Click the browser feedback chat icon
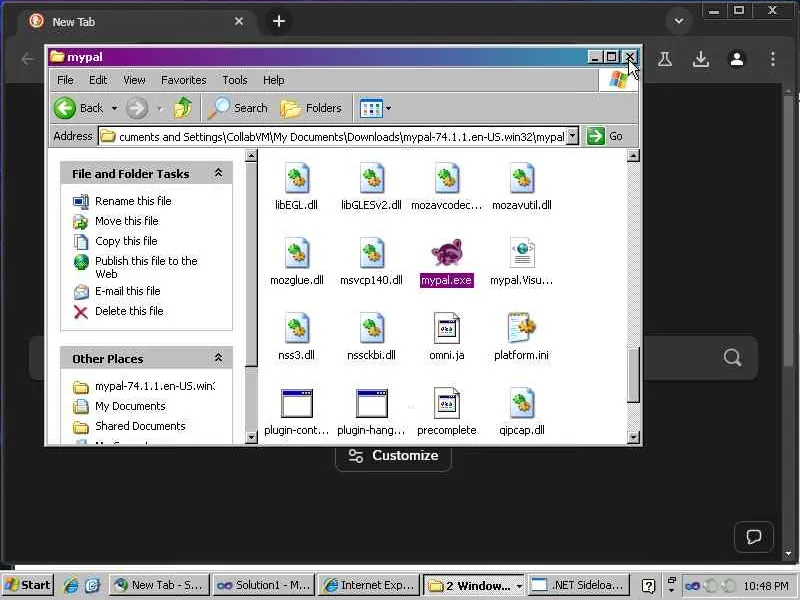Viewport: 800px width, 600px height. point(754,536)
